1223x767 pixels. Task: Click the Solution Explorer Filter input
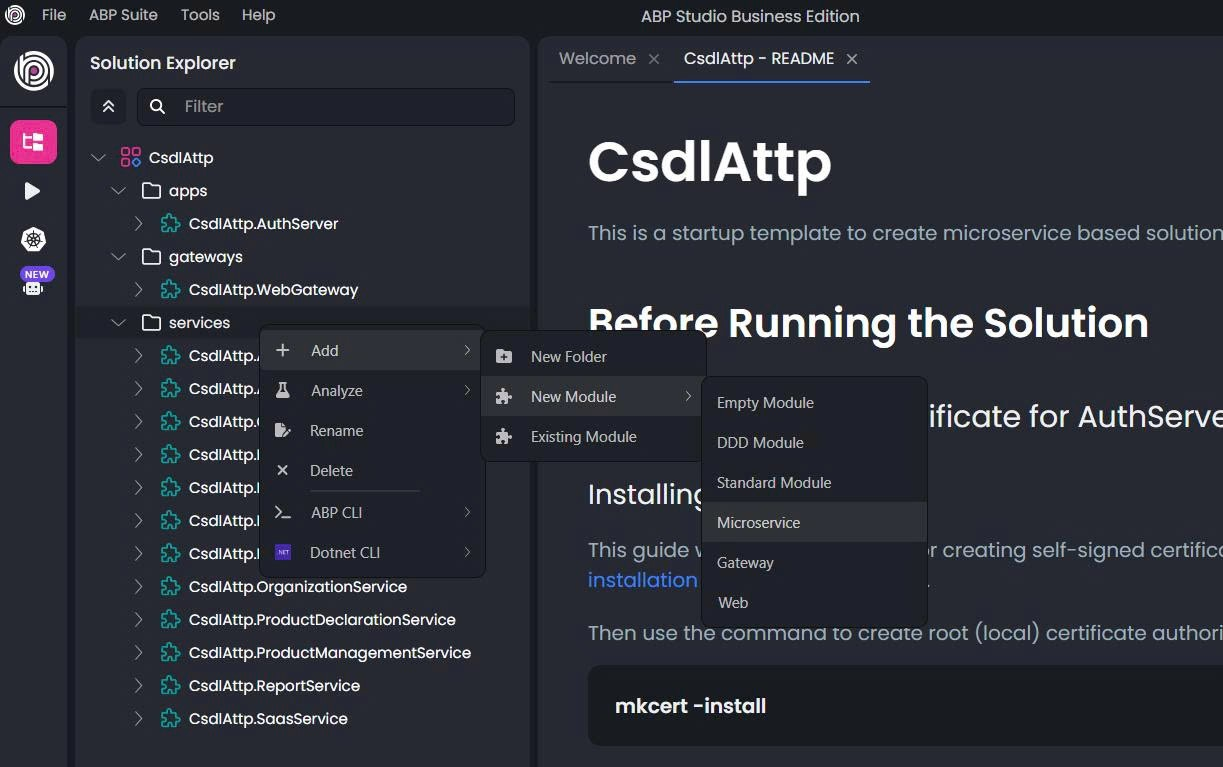[326, 106]
